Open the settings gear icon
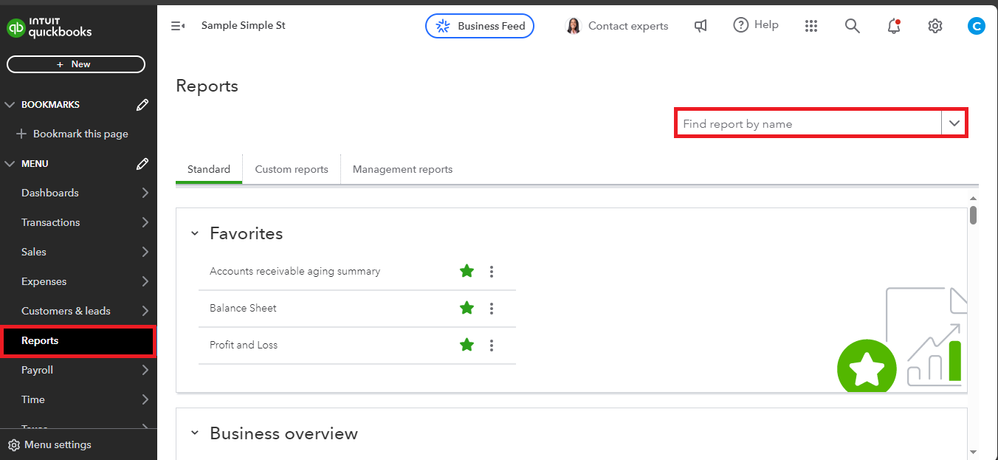 [935, 26]
